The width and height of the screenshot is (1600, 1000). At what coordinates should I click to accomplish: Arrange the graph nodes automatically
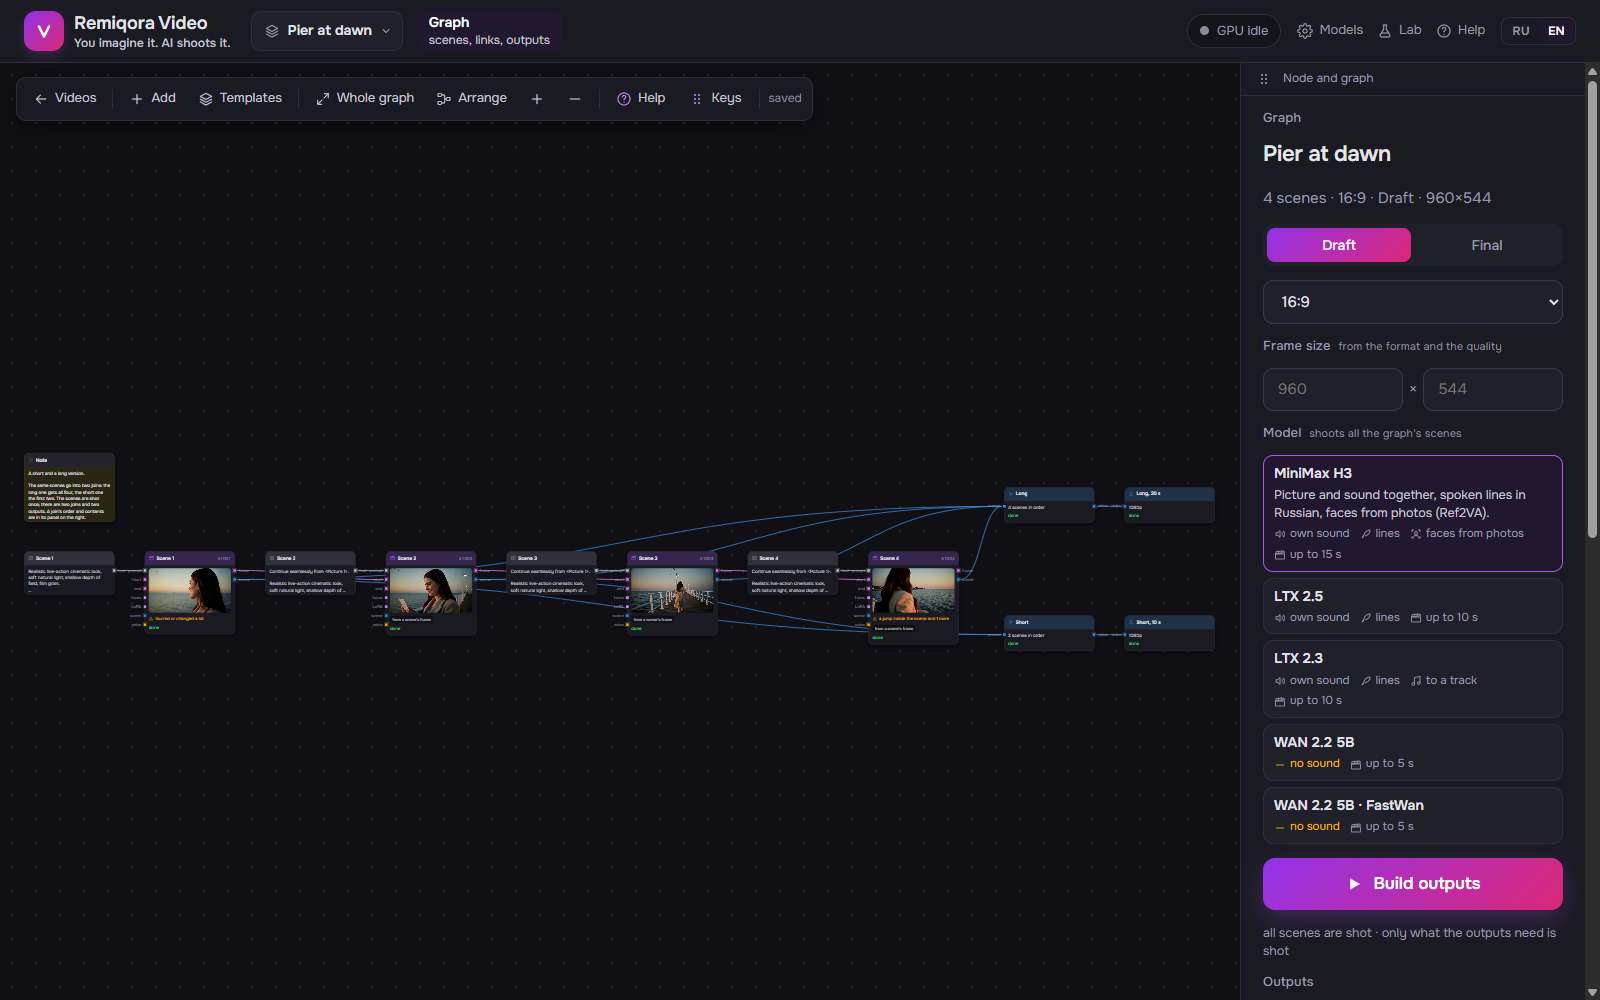(472, 98)
